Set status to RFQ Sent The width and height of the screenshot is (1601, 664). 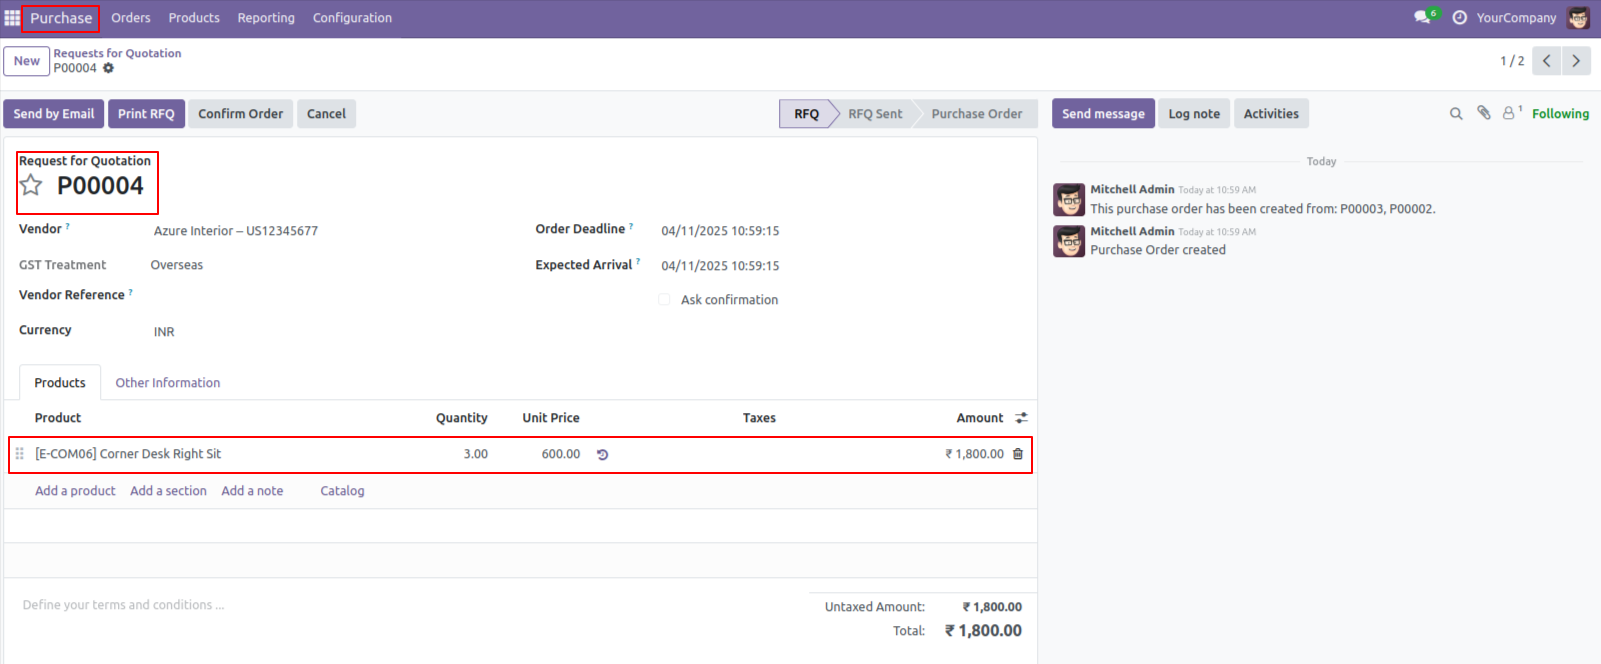(x=875, y=114)
